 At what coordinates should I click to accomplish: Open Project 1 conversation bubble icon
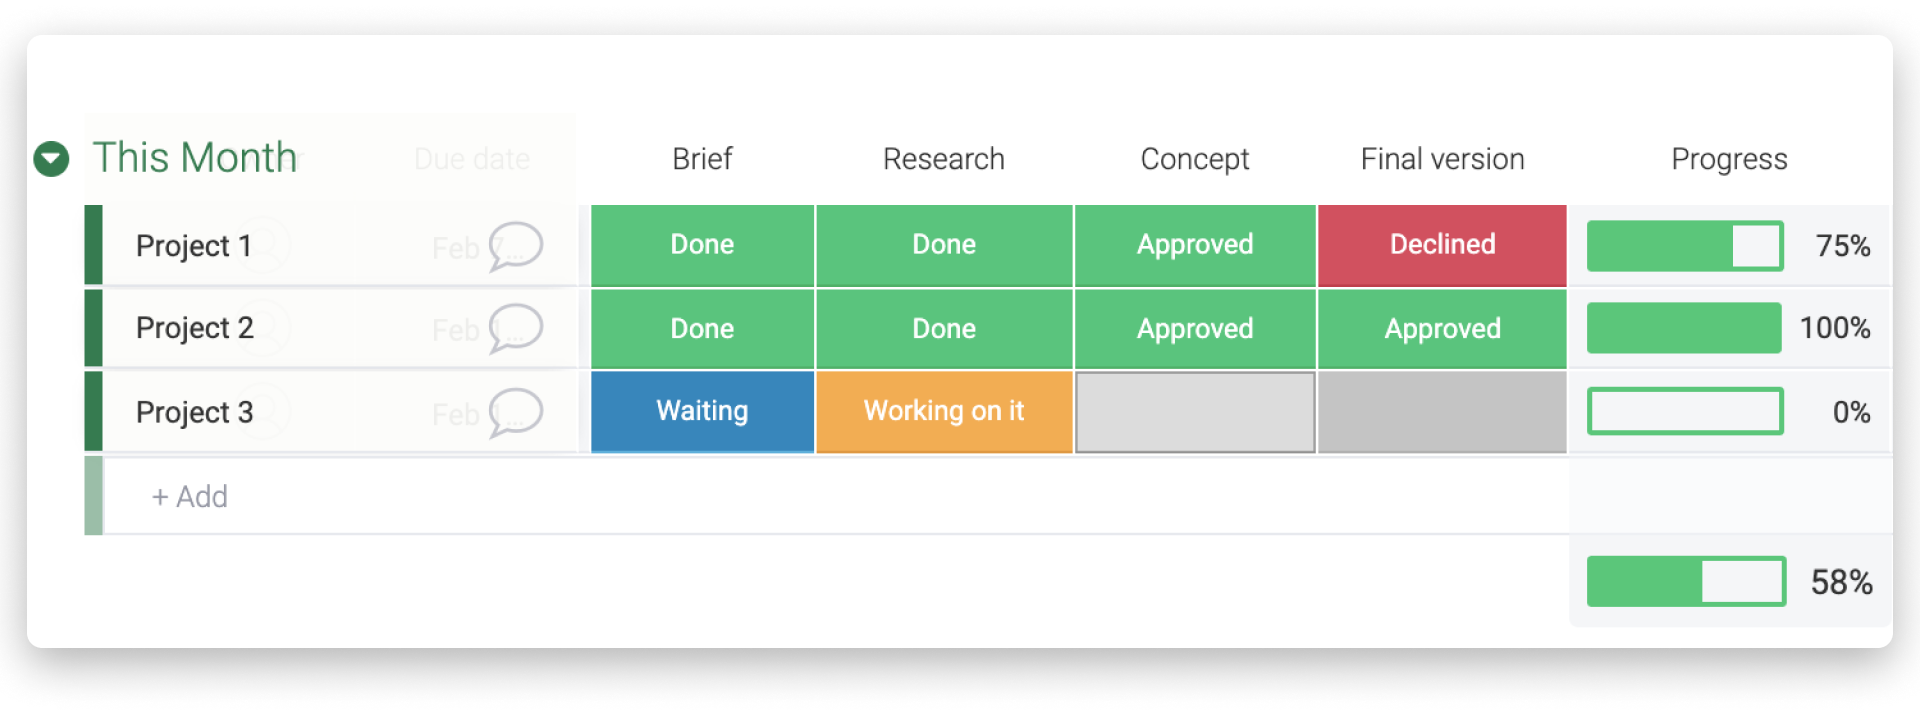coord(515,246)
